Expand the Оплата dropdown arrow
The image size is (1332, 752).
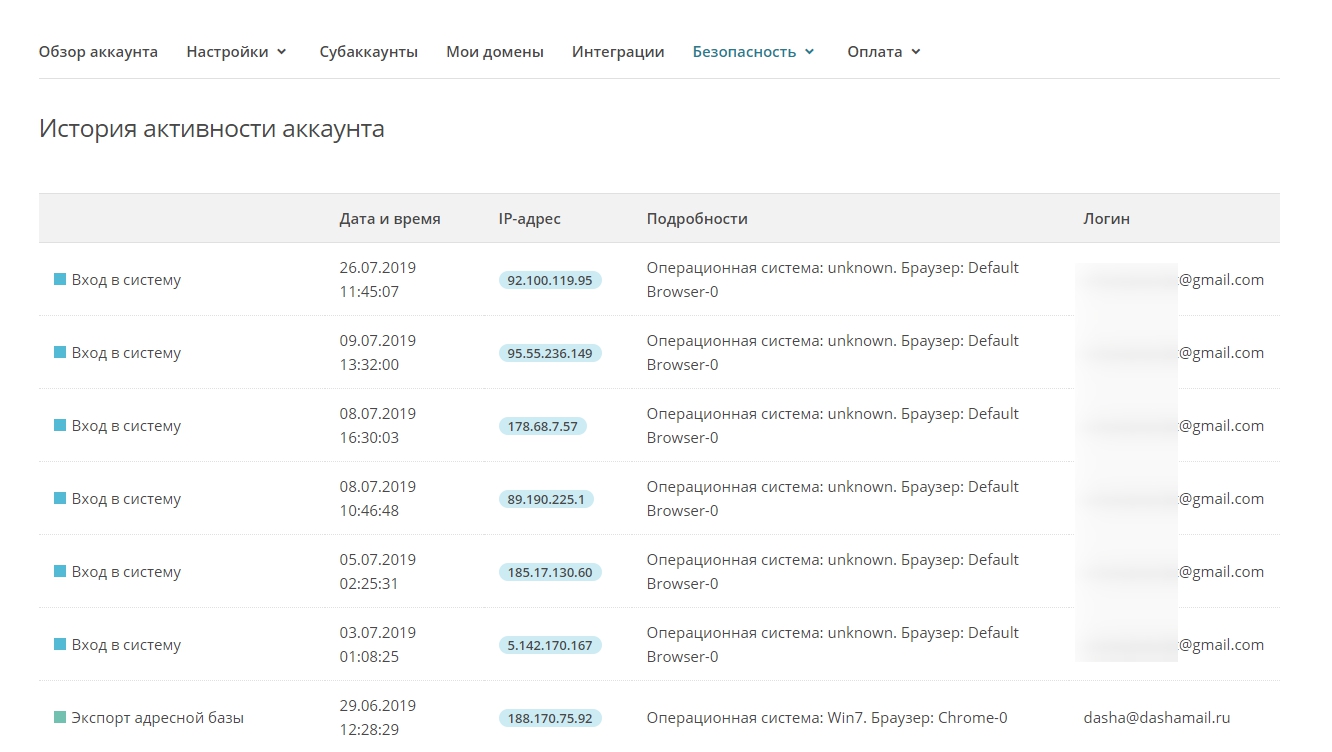tap(916, 52)
